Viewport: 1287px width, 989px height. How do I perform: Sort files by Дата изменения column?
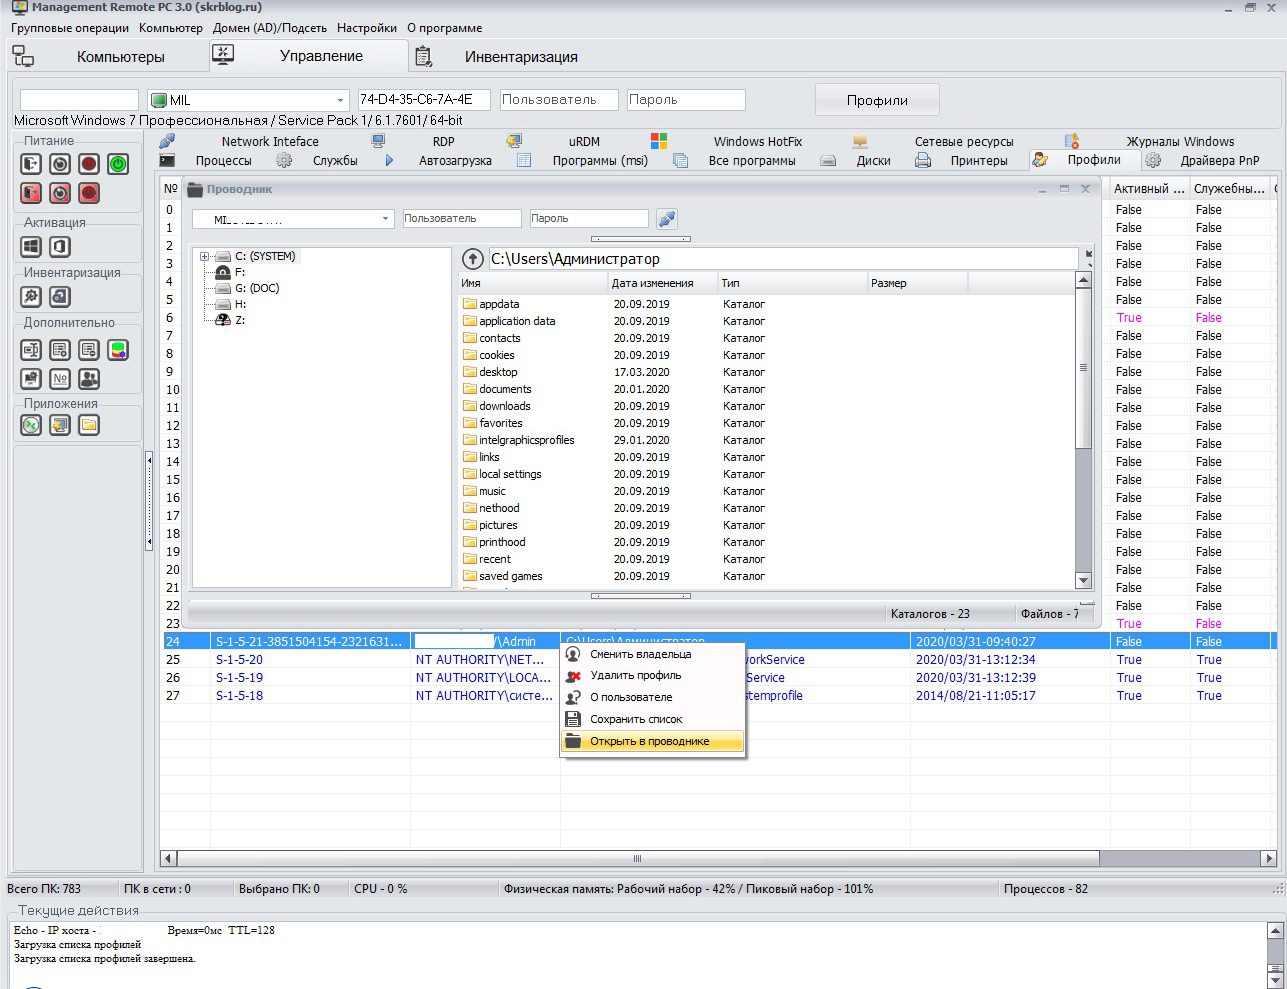662,283
